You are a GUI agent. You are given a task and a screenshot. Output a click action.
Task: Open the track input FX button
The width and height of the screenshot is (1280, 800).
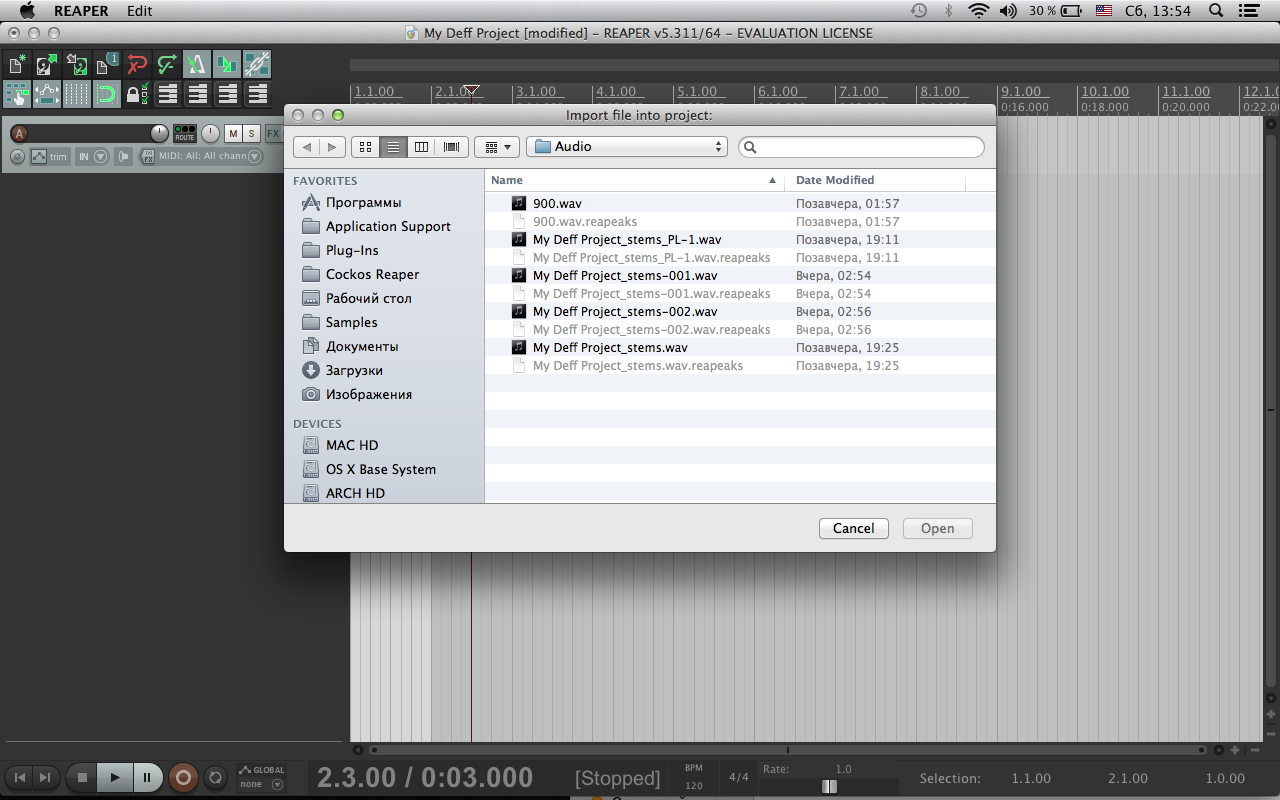[147, 156]
